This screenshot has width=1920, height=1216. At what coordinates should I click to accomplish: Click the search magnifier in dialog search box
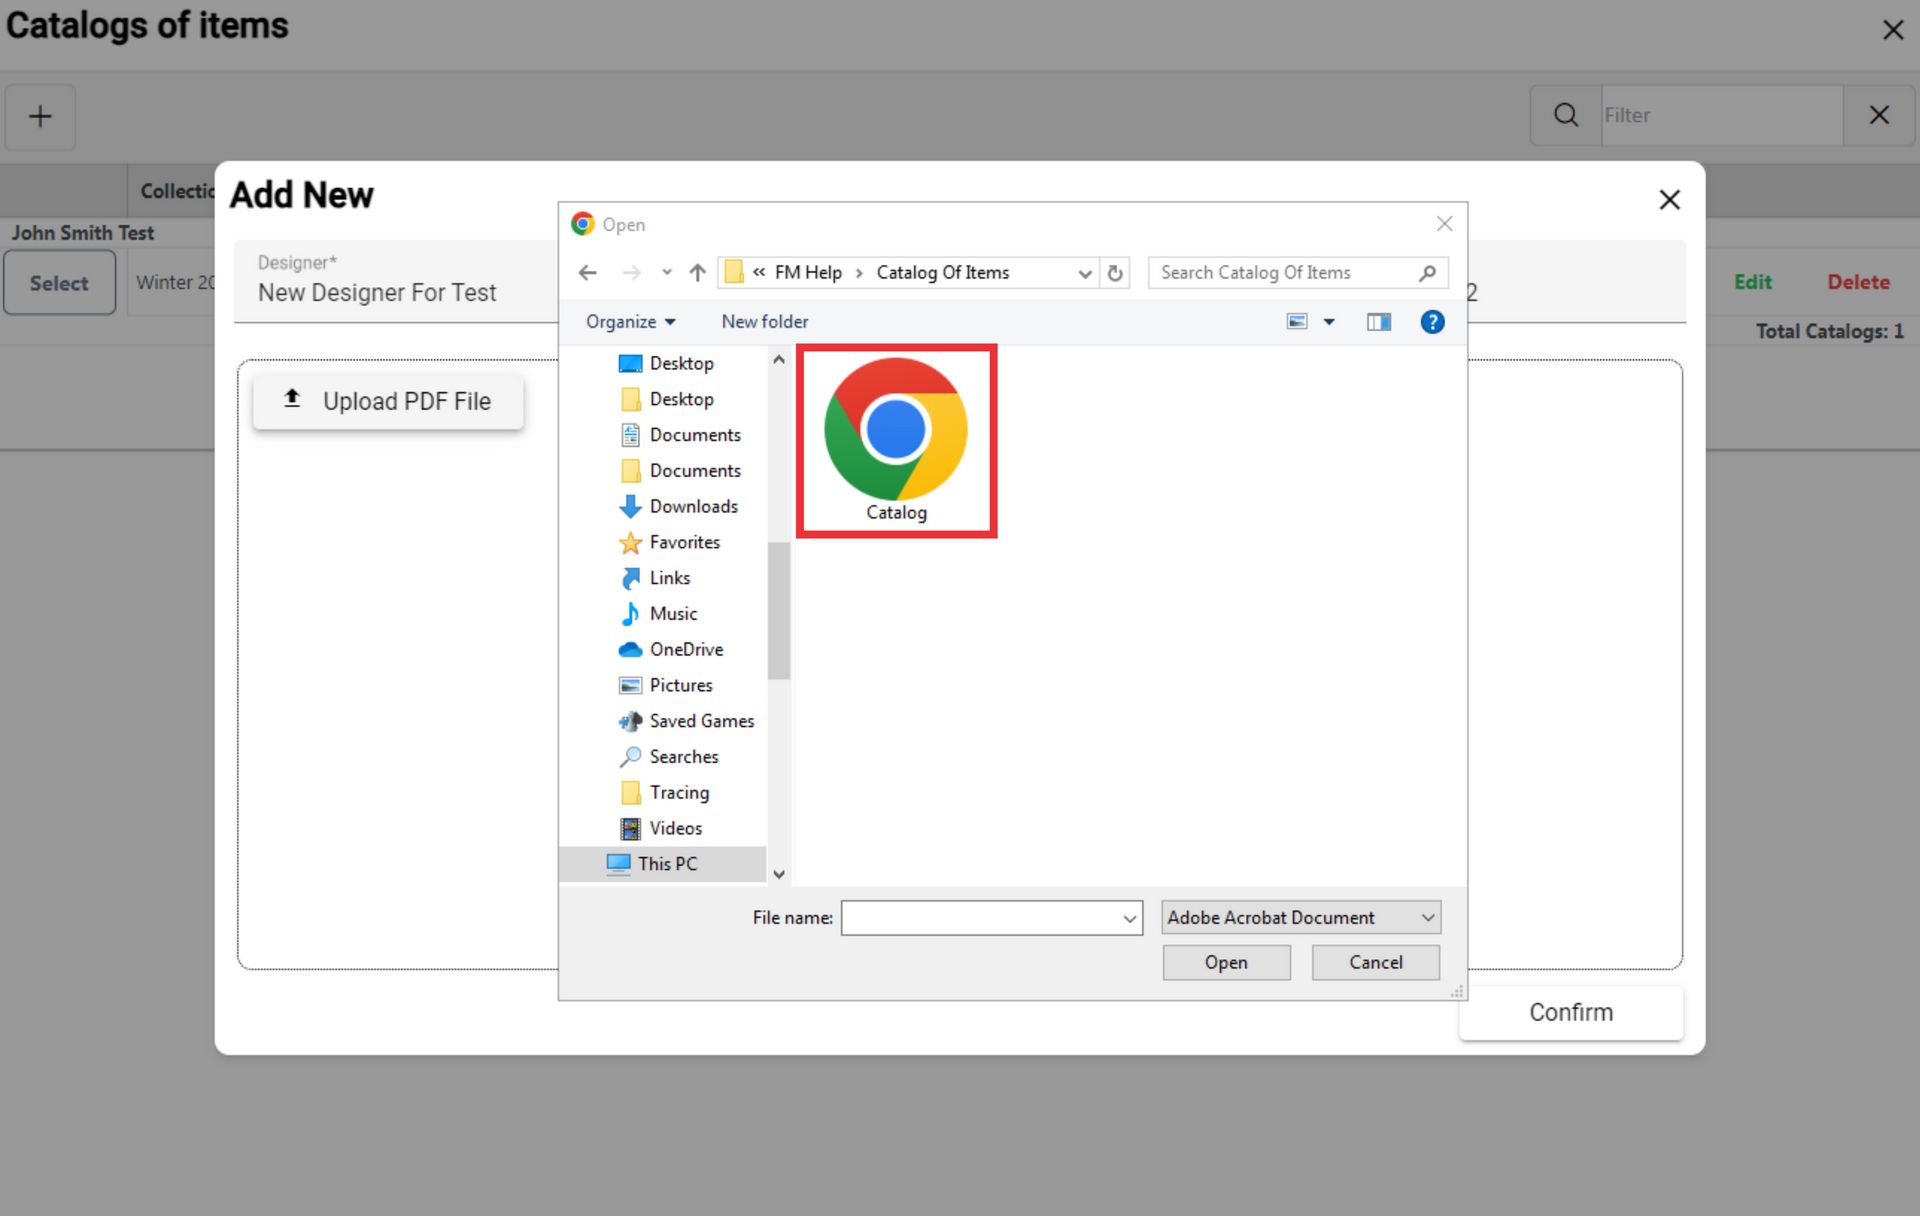(x=1427, y=272)
